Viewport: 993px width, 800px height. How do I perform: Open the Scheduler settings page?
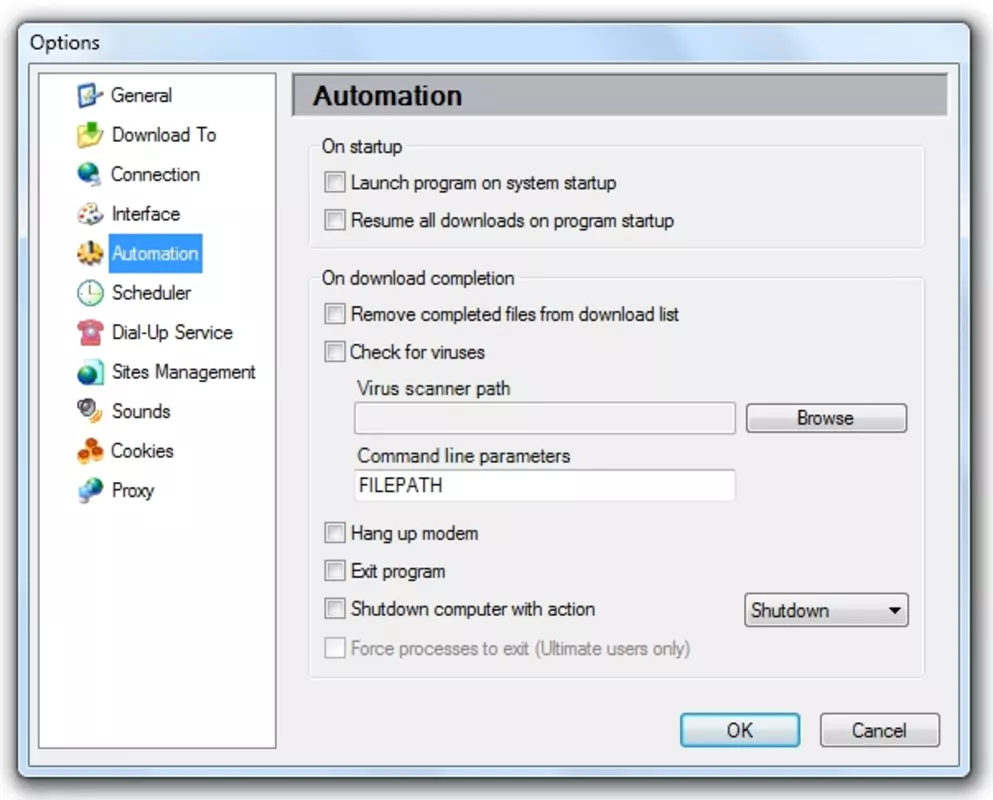coord(151,293)
